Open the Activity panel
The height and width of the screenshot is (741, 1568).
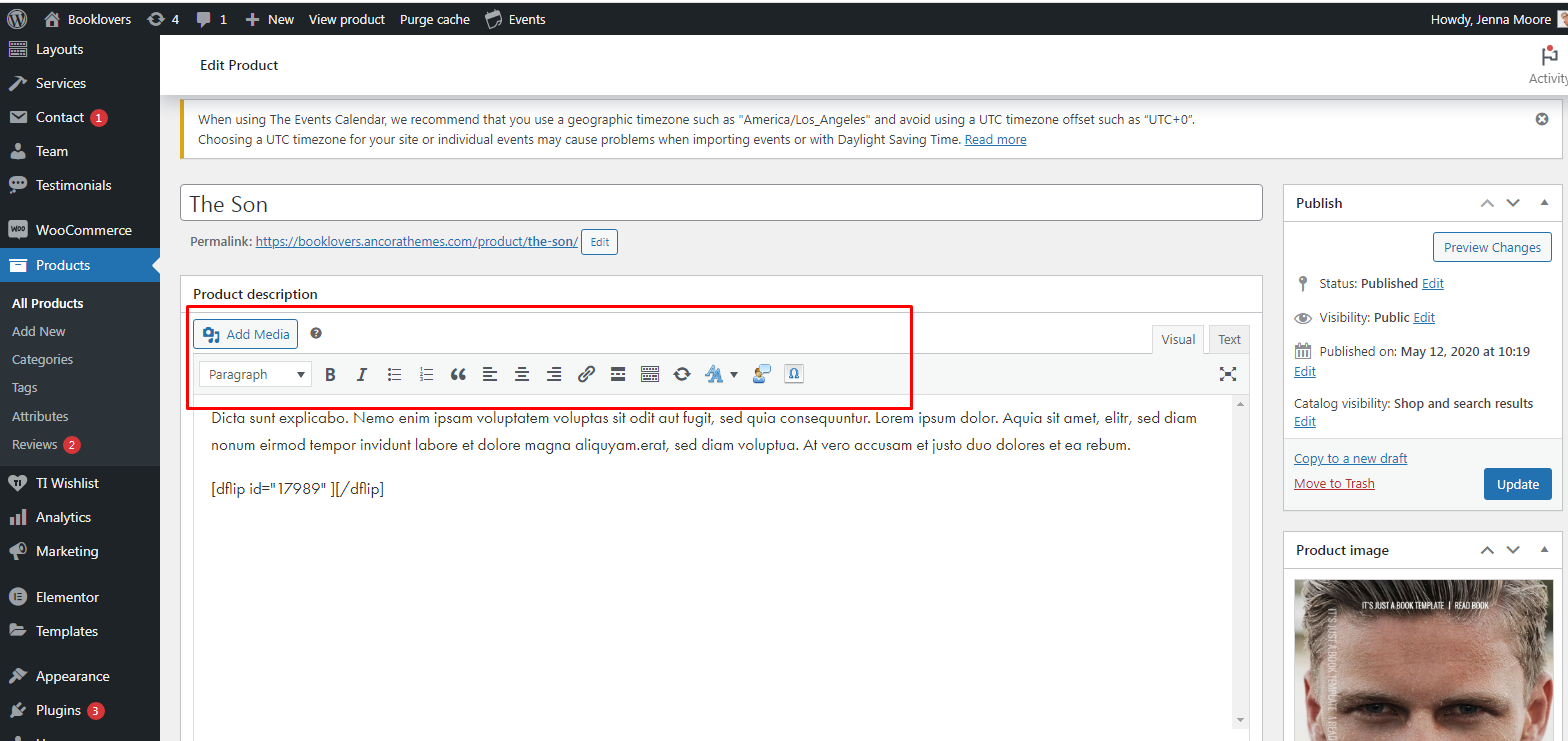pos(1549,65)
